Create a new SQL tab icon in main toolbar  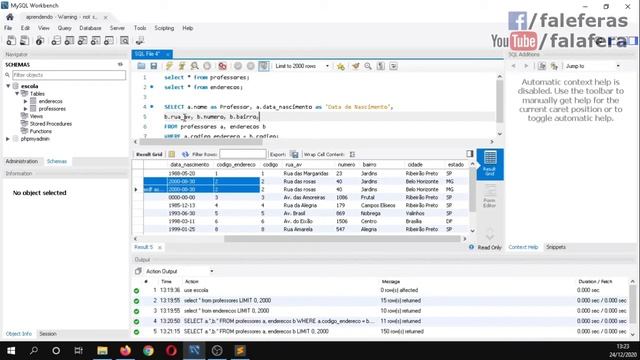(x=11, y=40)
